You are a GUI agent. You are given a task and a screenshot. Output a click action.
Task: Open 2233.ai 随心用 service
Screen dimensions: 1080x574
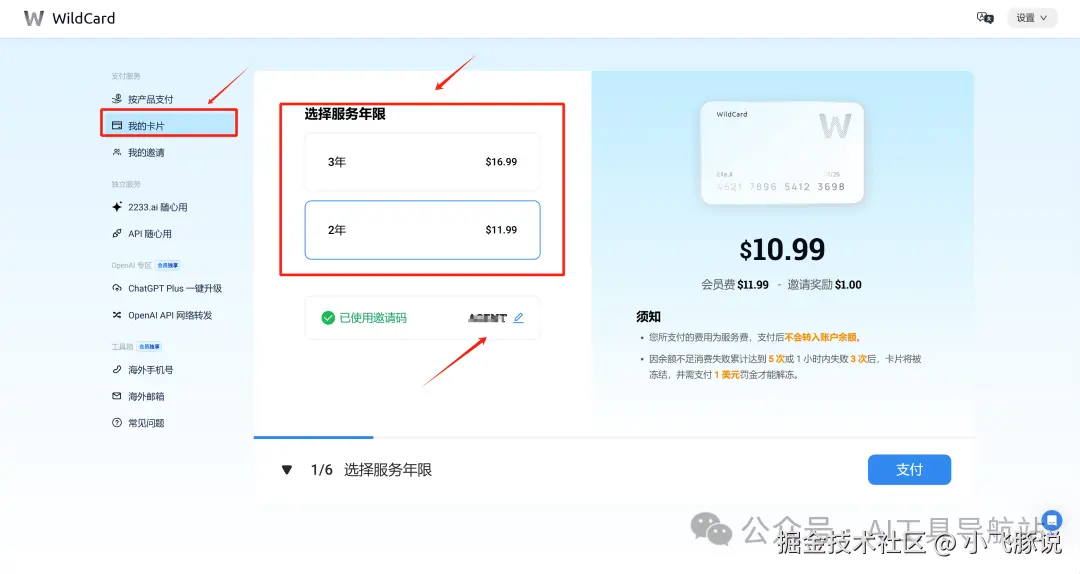[x=157, y=207]
